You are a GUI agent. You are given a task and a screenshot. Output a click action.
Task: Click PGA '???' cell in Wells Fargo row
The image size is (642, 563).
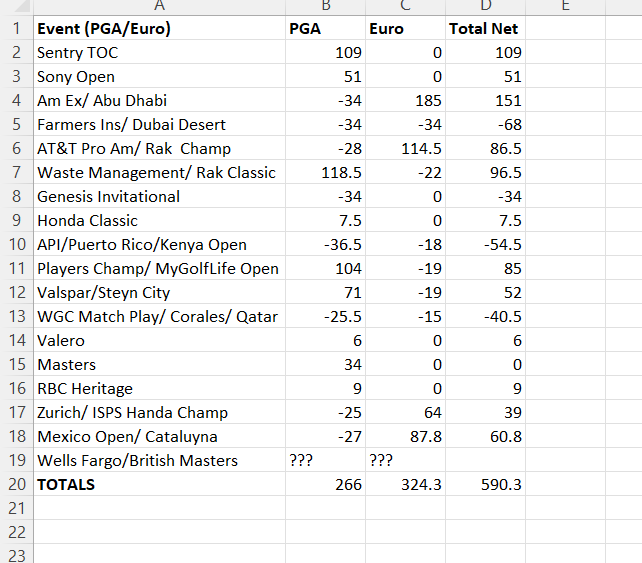coord(326,460)
